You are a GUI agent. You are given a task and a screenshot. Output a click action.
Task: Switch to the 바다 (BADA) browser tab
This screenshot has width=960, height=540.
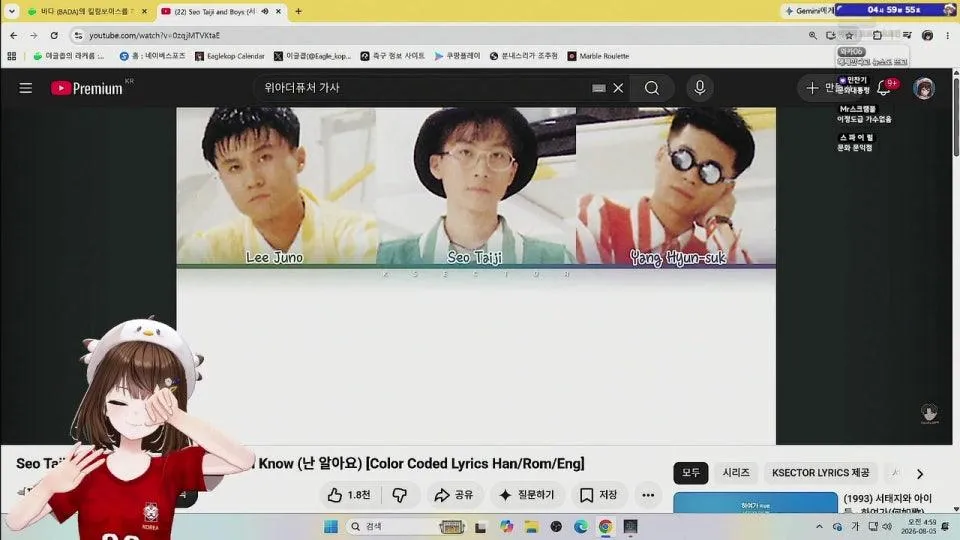click(84, 11)
